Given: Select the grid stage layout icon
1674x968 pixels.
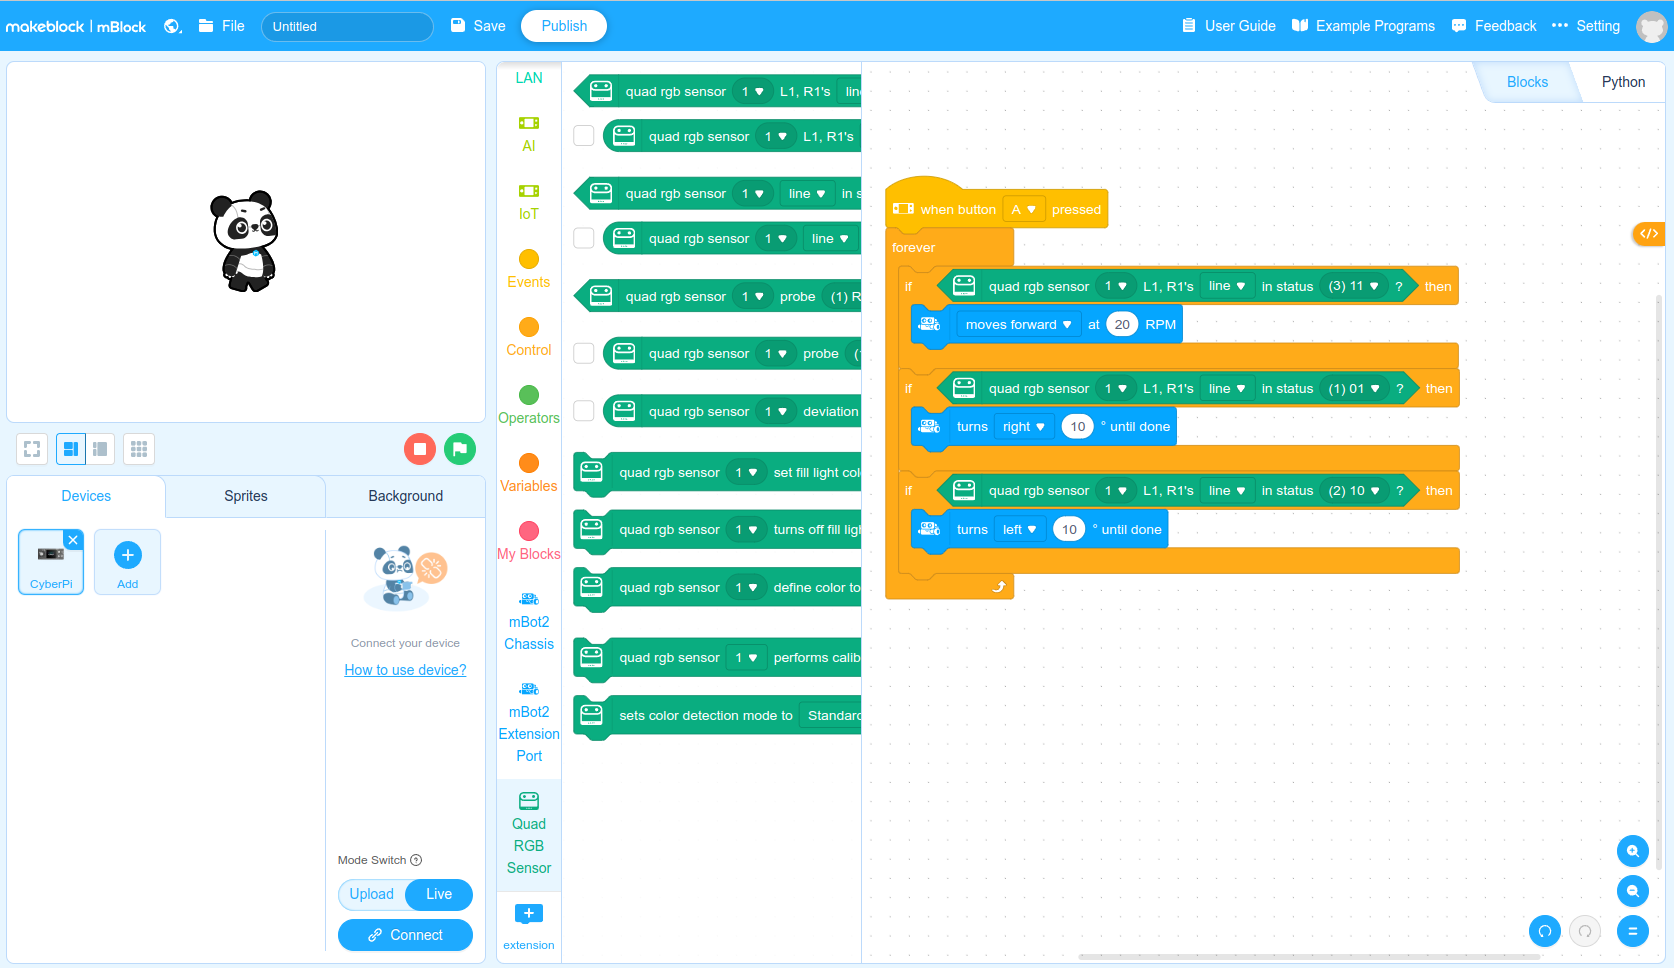Looking at the screenshot, I should (x=139, y=449).
